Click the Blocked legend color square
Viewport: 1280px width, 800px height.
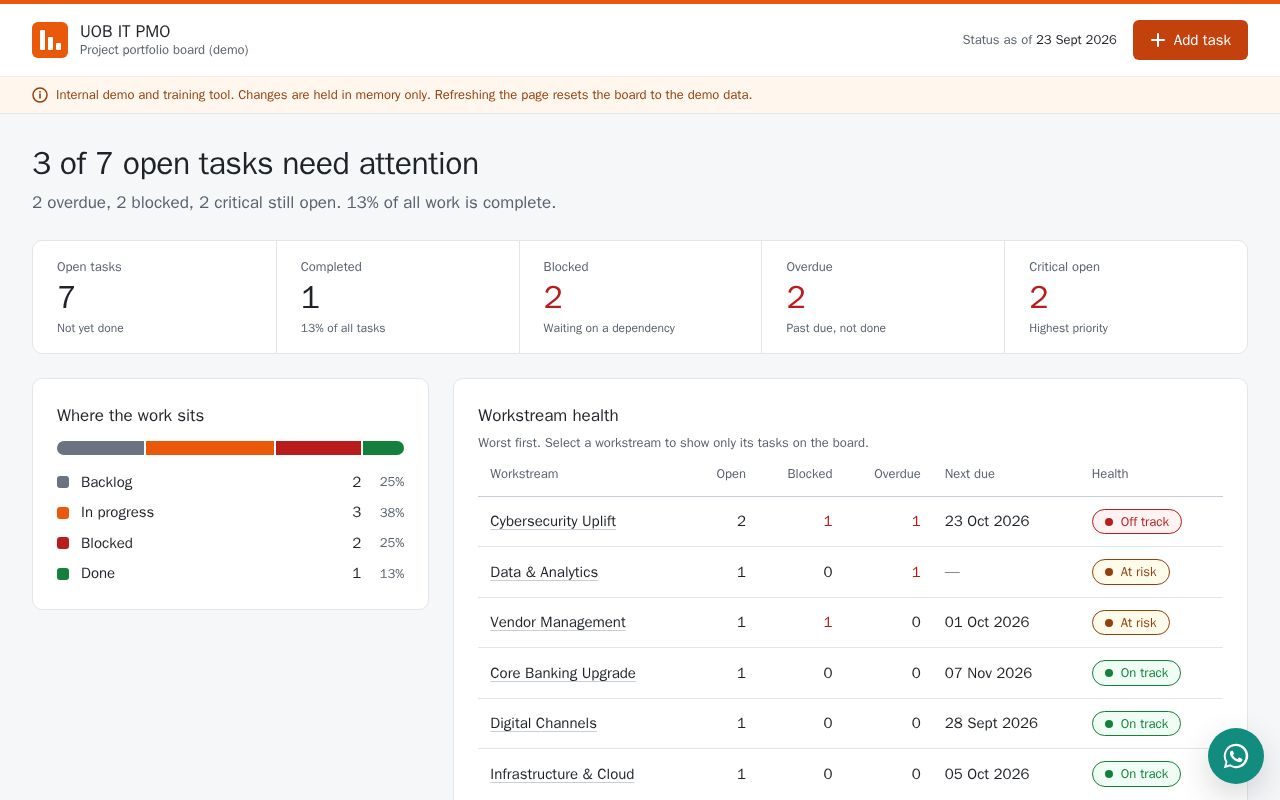coord(63,543)
